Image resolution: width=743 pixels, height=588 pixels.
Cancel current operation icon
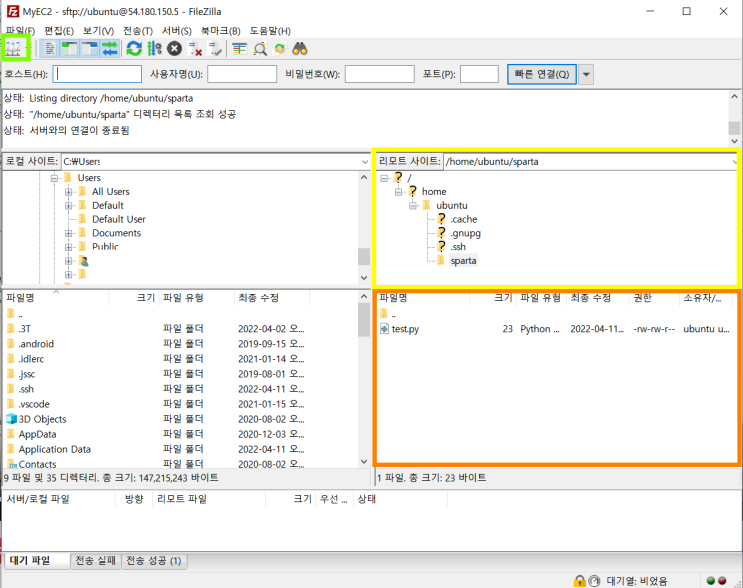174,49
